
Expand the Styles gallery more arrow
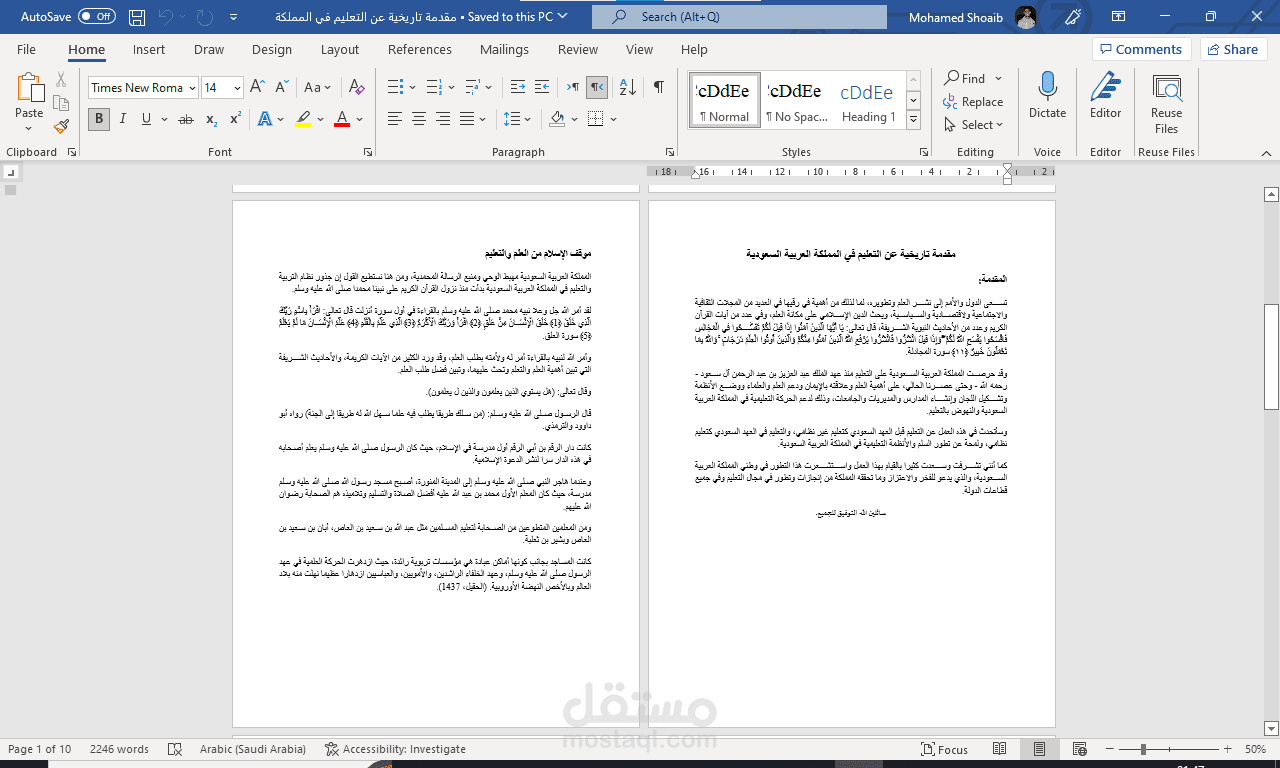click(913, 118)
